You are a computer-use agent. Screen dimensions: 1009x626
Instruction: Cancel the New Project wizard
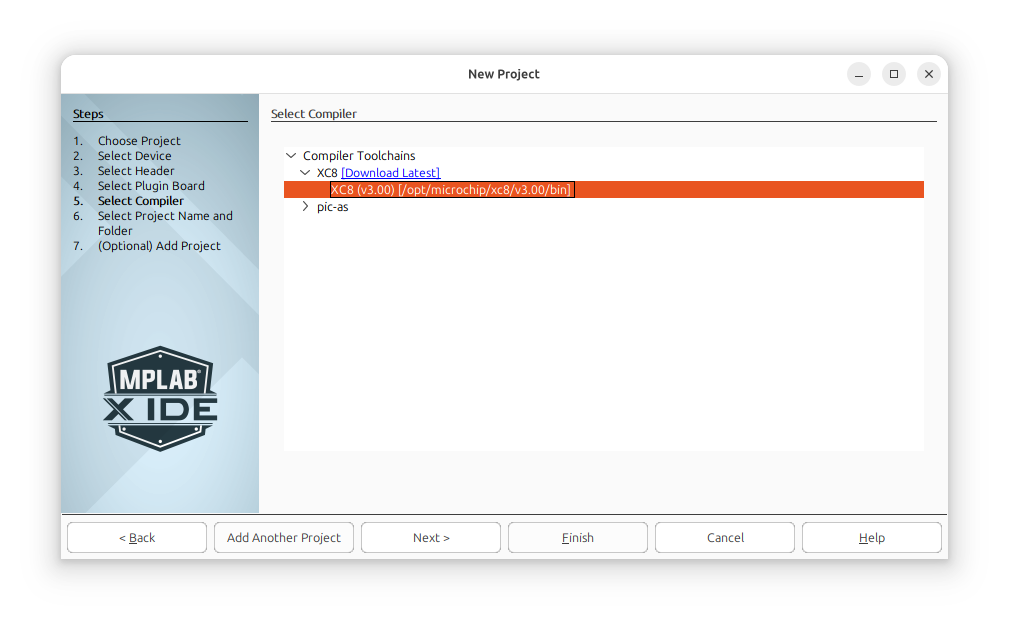click(x=725, y=537)
